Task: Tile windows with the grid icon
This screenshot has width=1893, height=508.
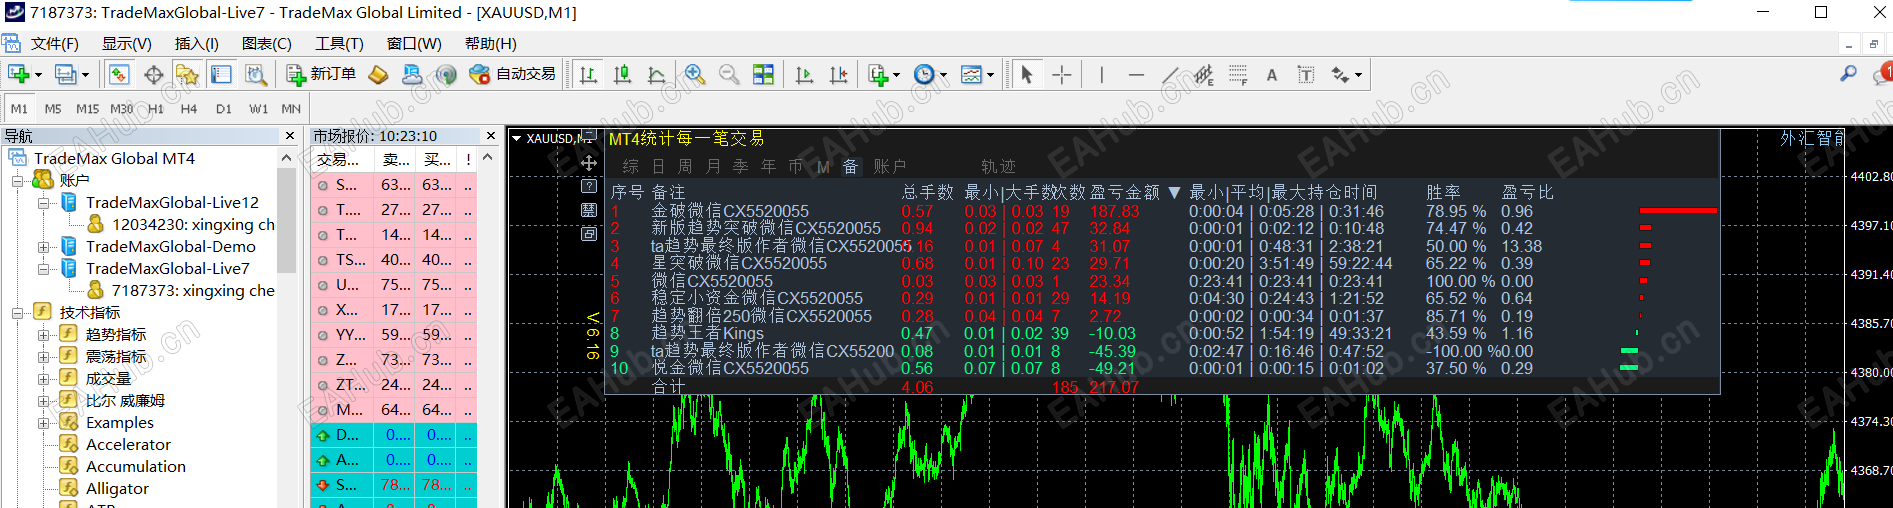Action: click(x=763, y=75)
